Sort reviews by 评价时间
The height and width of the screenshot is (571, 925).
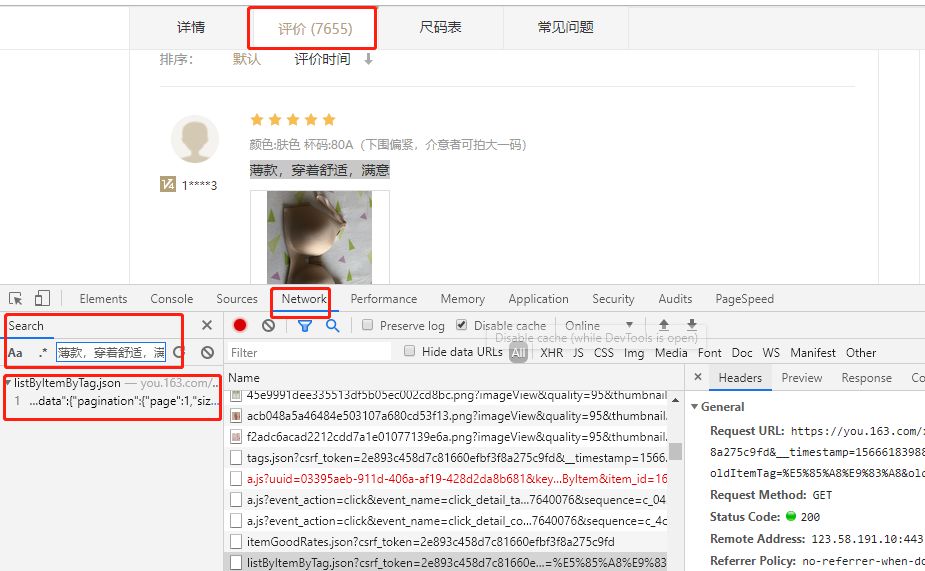click(322, 59)
